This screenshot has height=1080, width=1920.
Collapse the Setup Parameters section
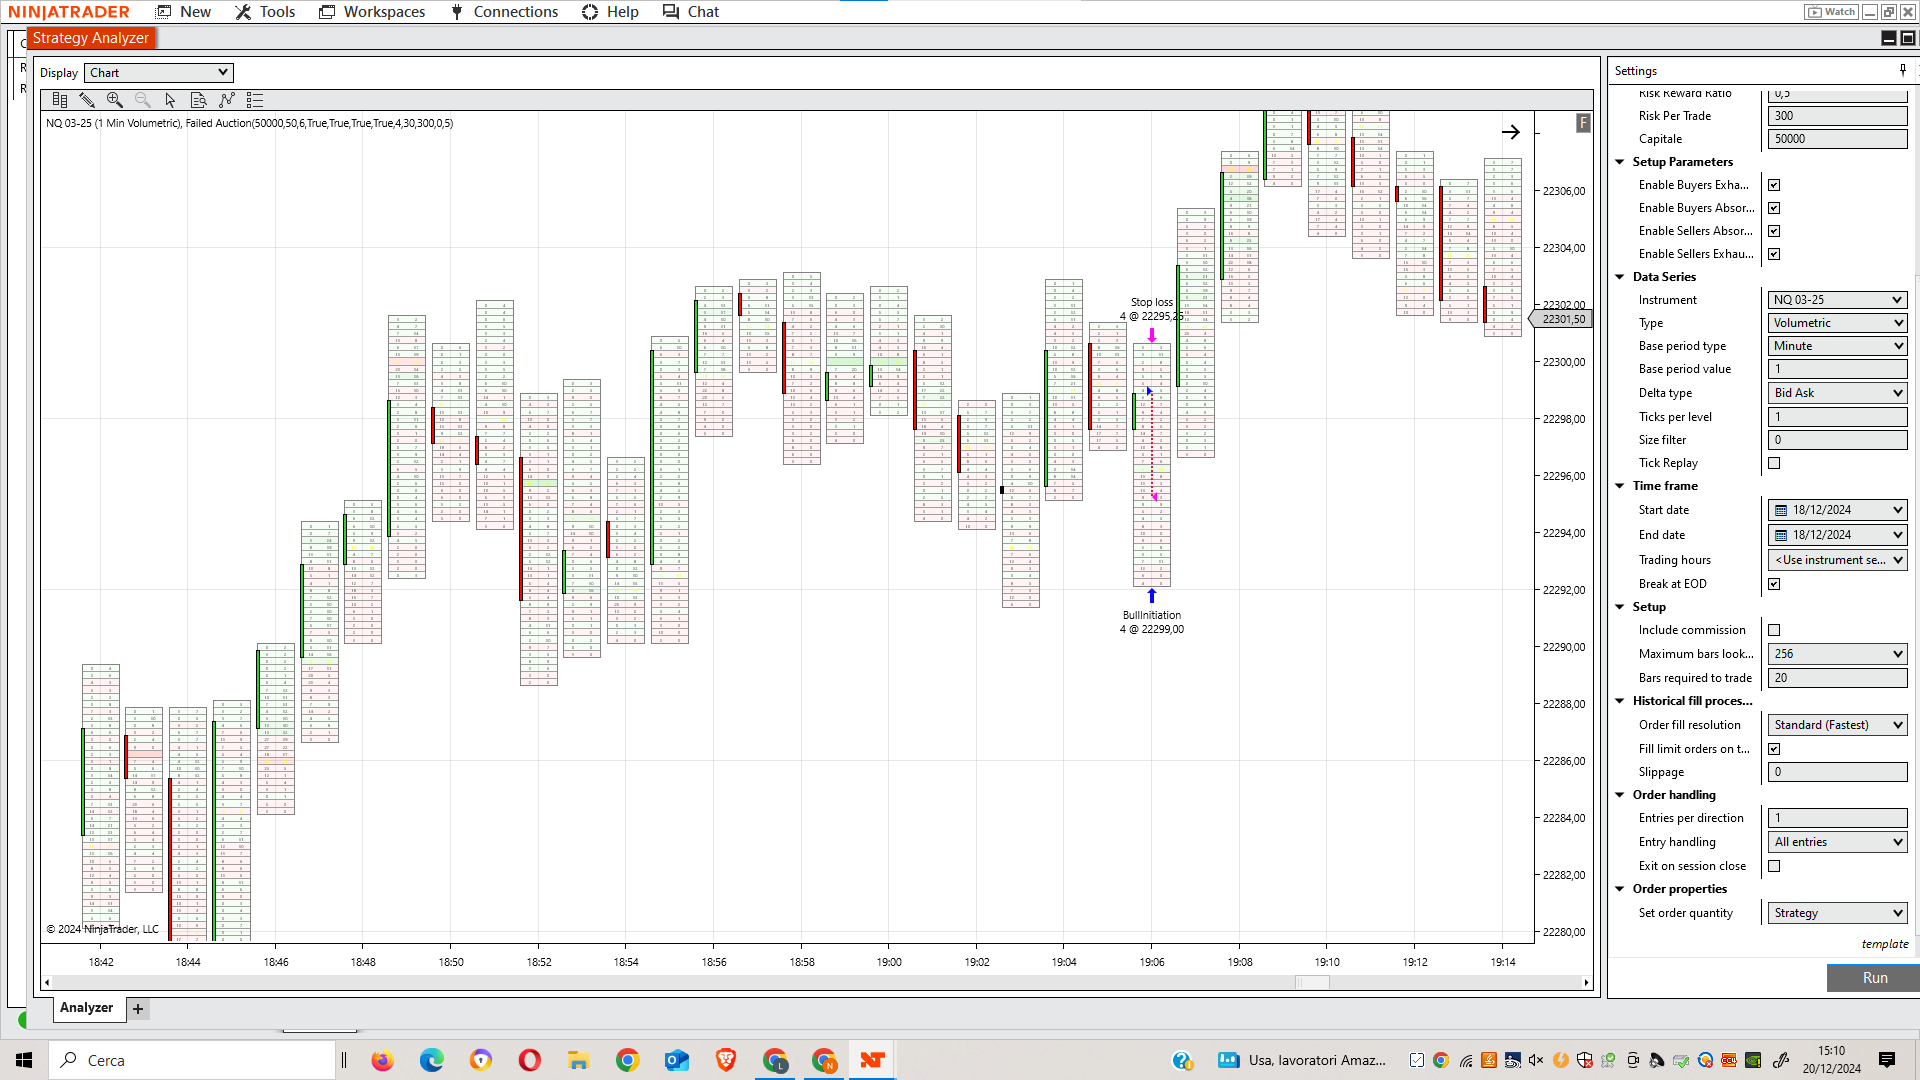click(1620, 162)
